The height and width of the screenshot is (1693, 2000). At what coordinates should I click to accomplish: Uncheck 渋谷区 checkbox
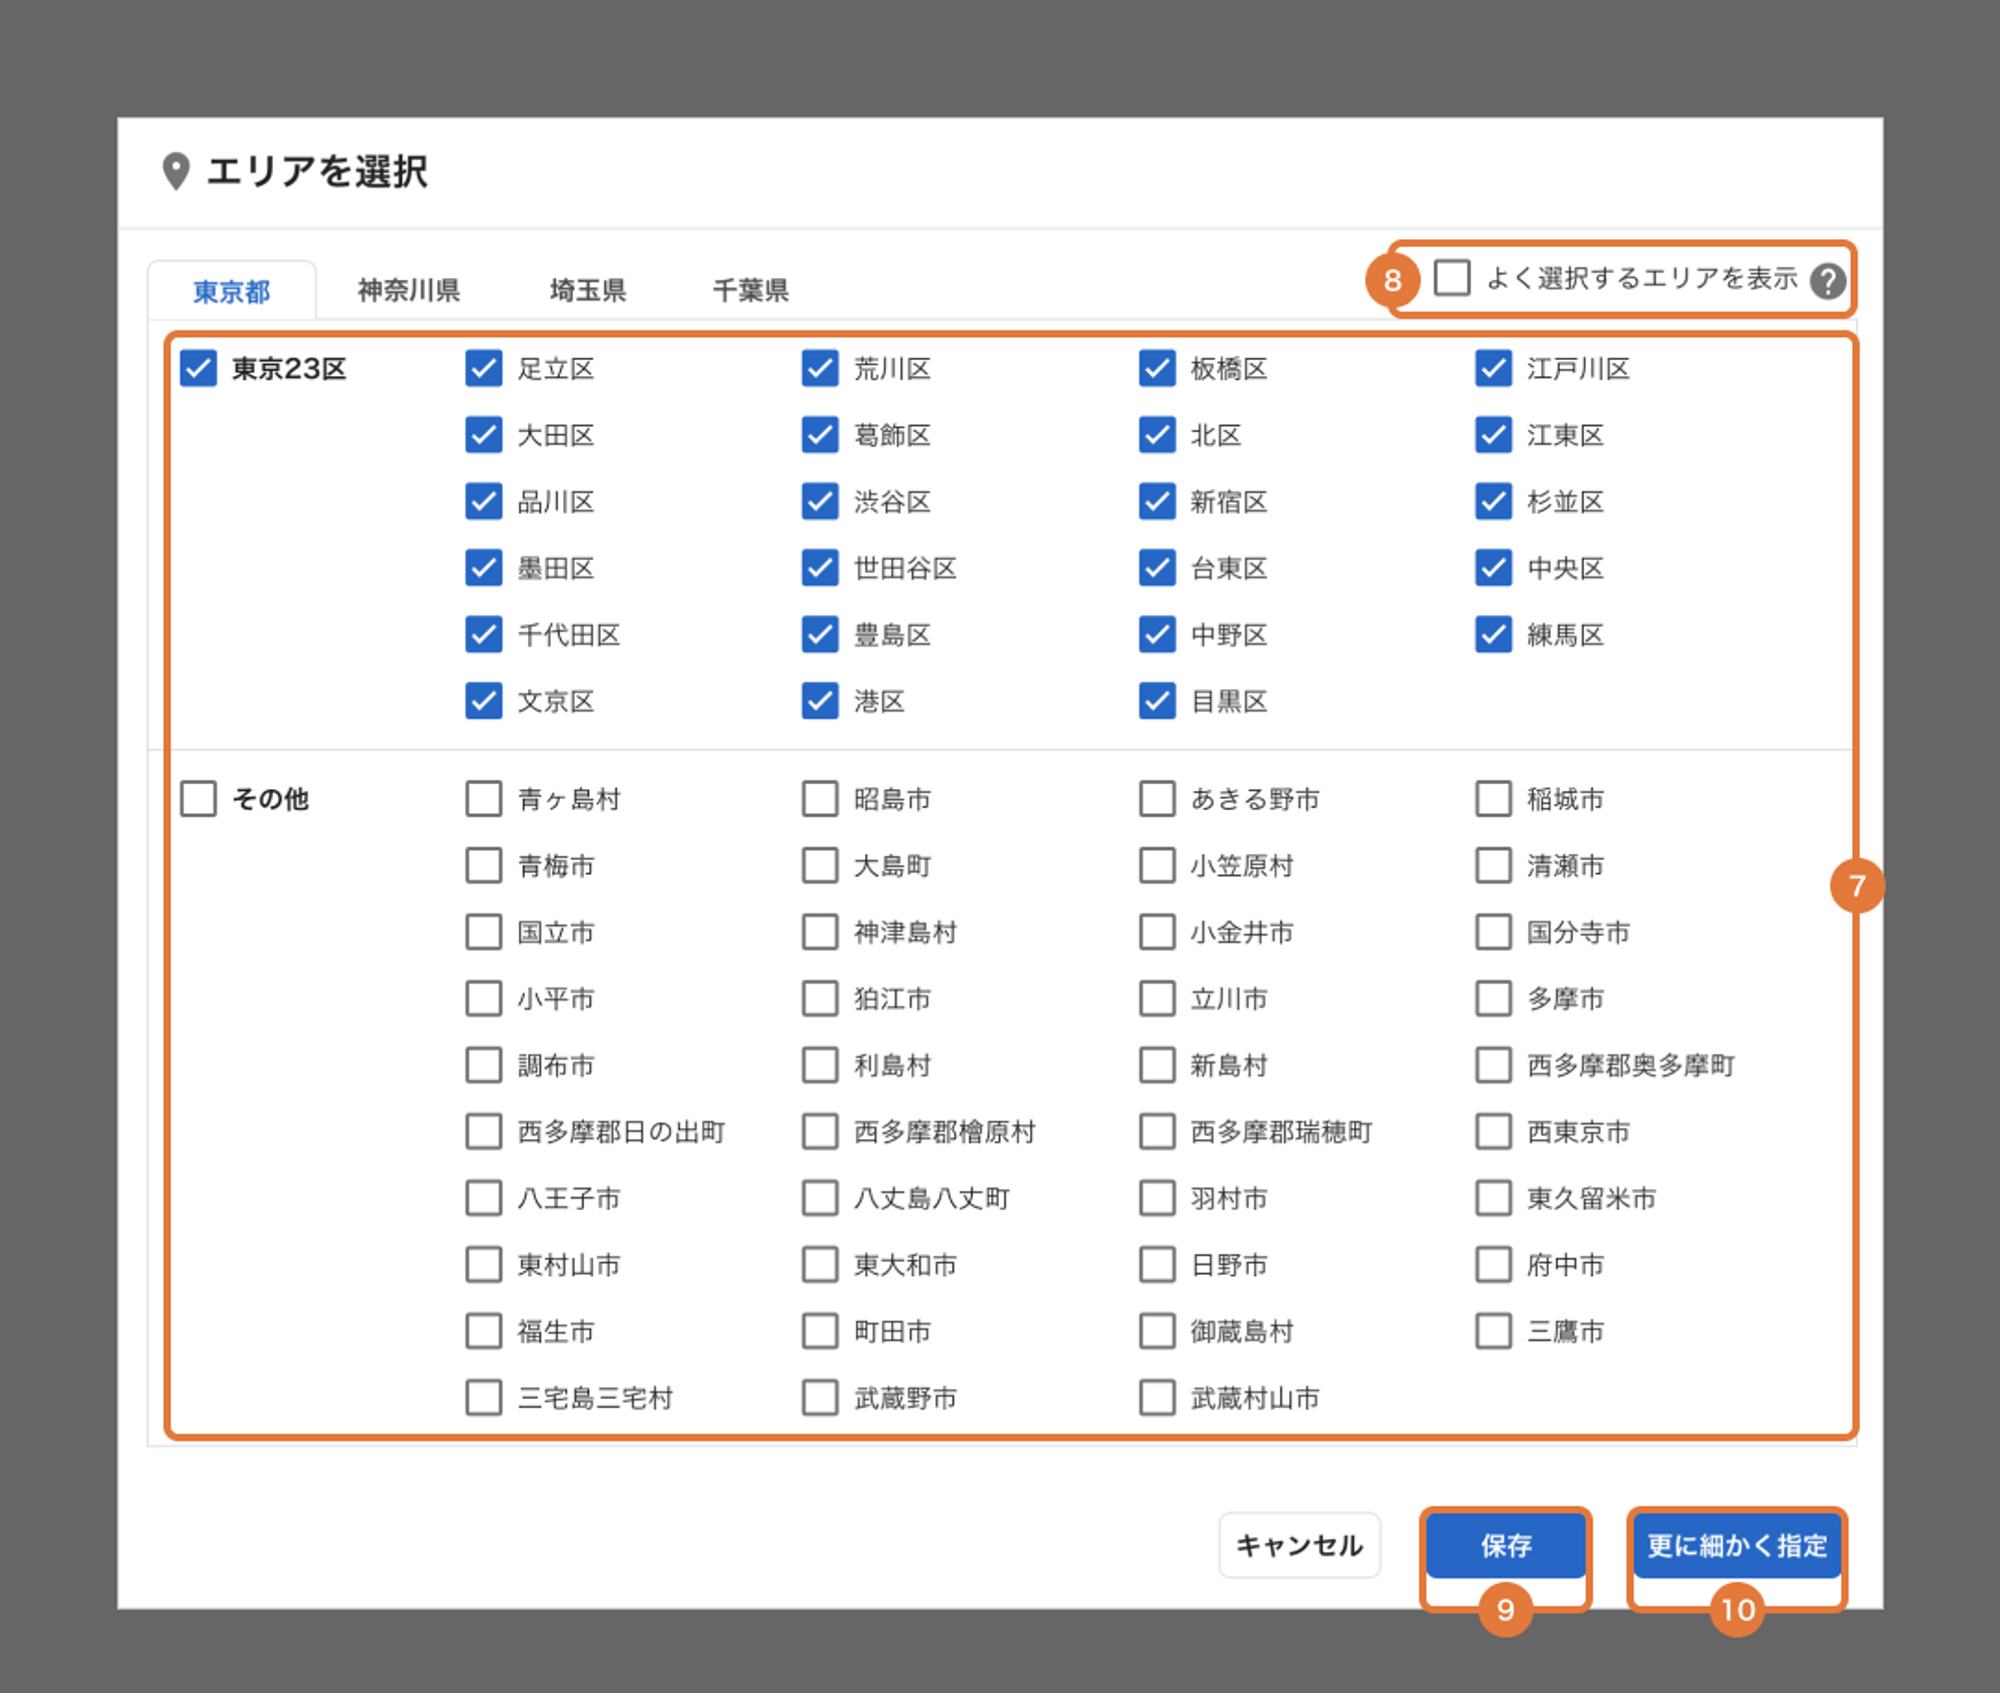click(820, 501)
